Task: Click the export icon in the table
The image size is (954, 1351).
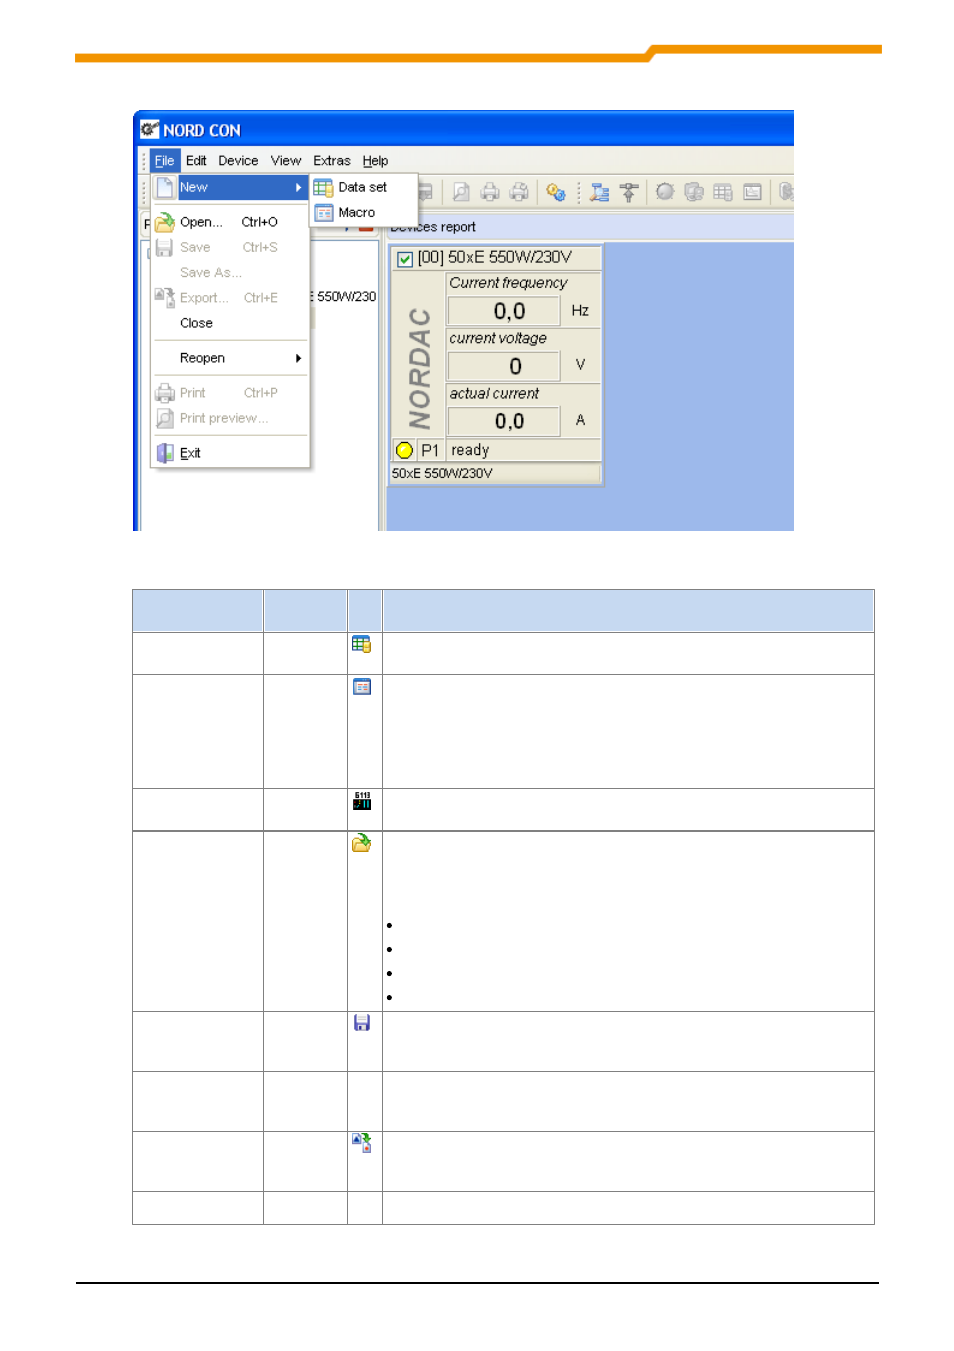Action: coord(362,1143)
